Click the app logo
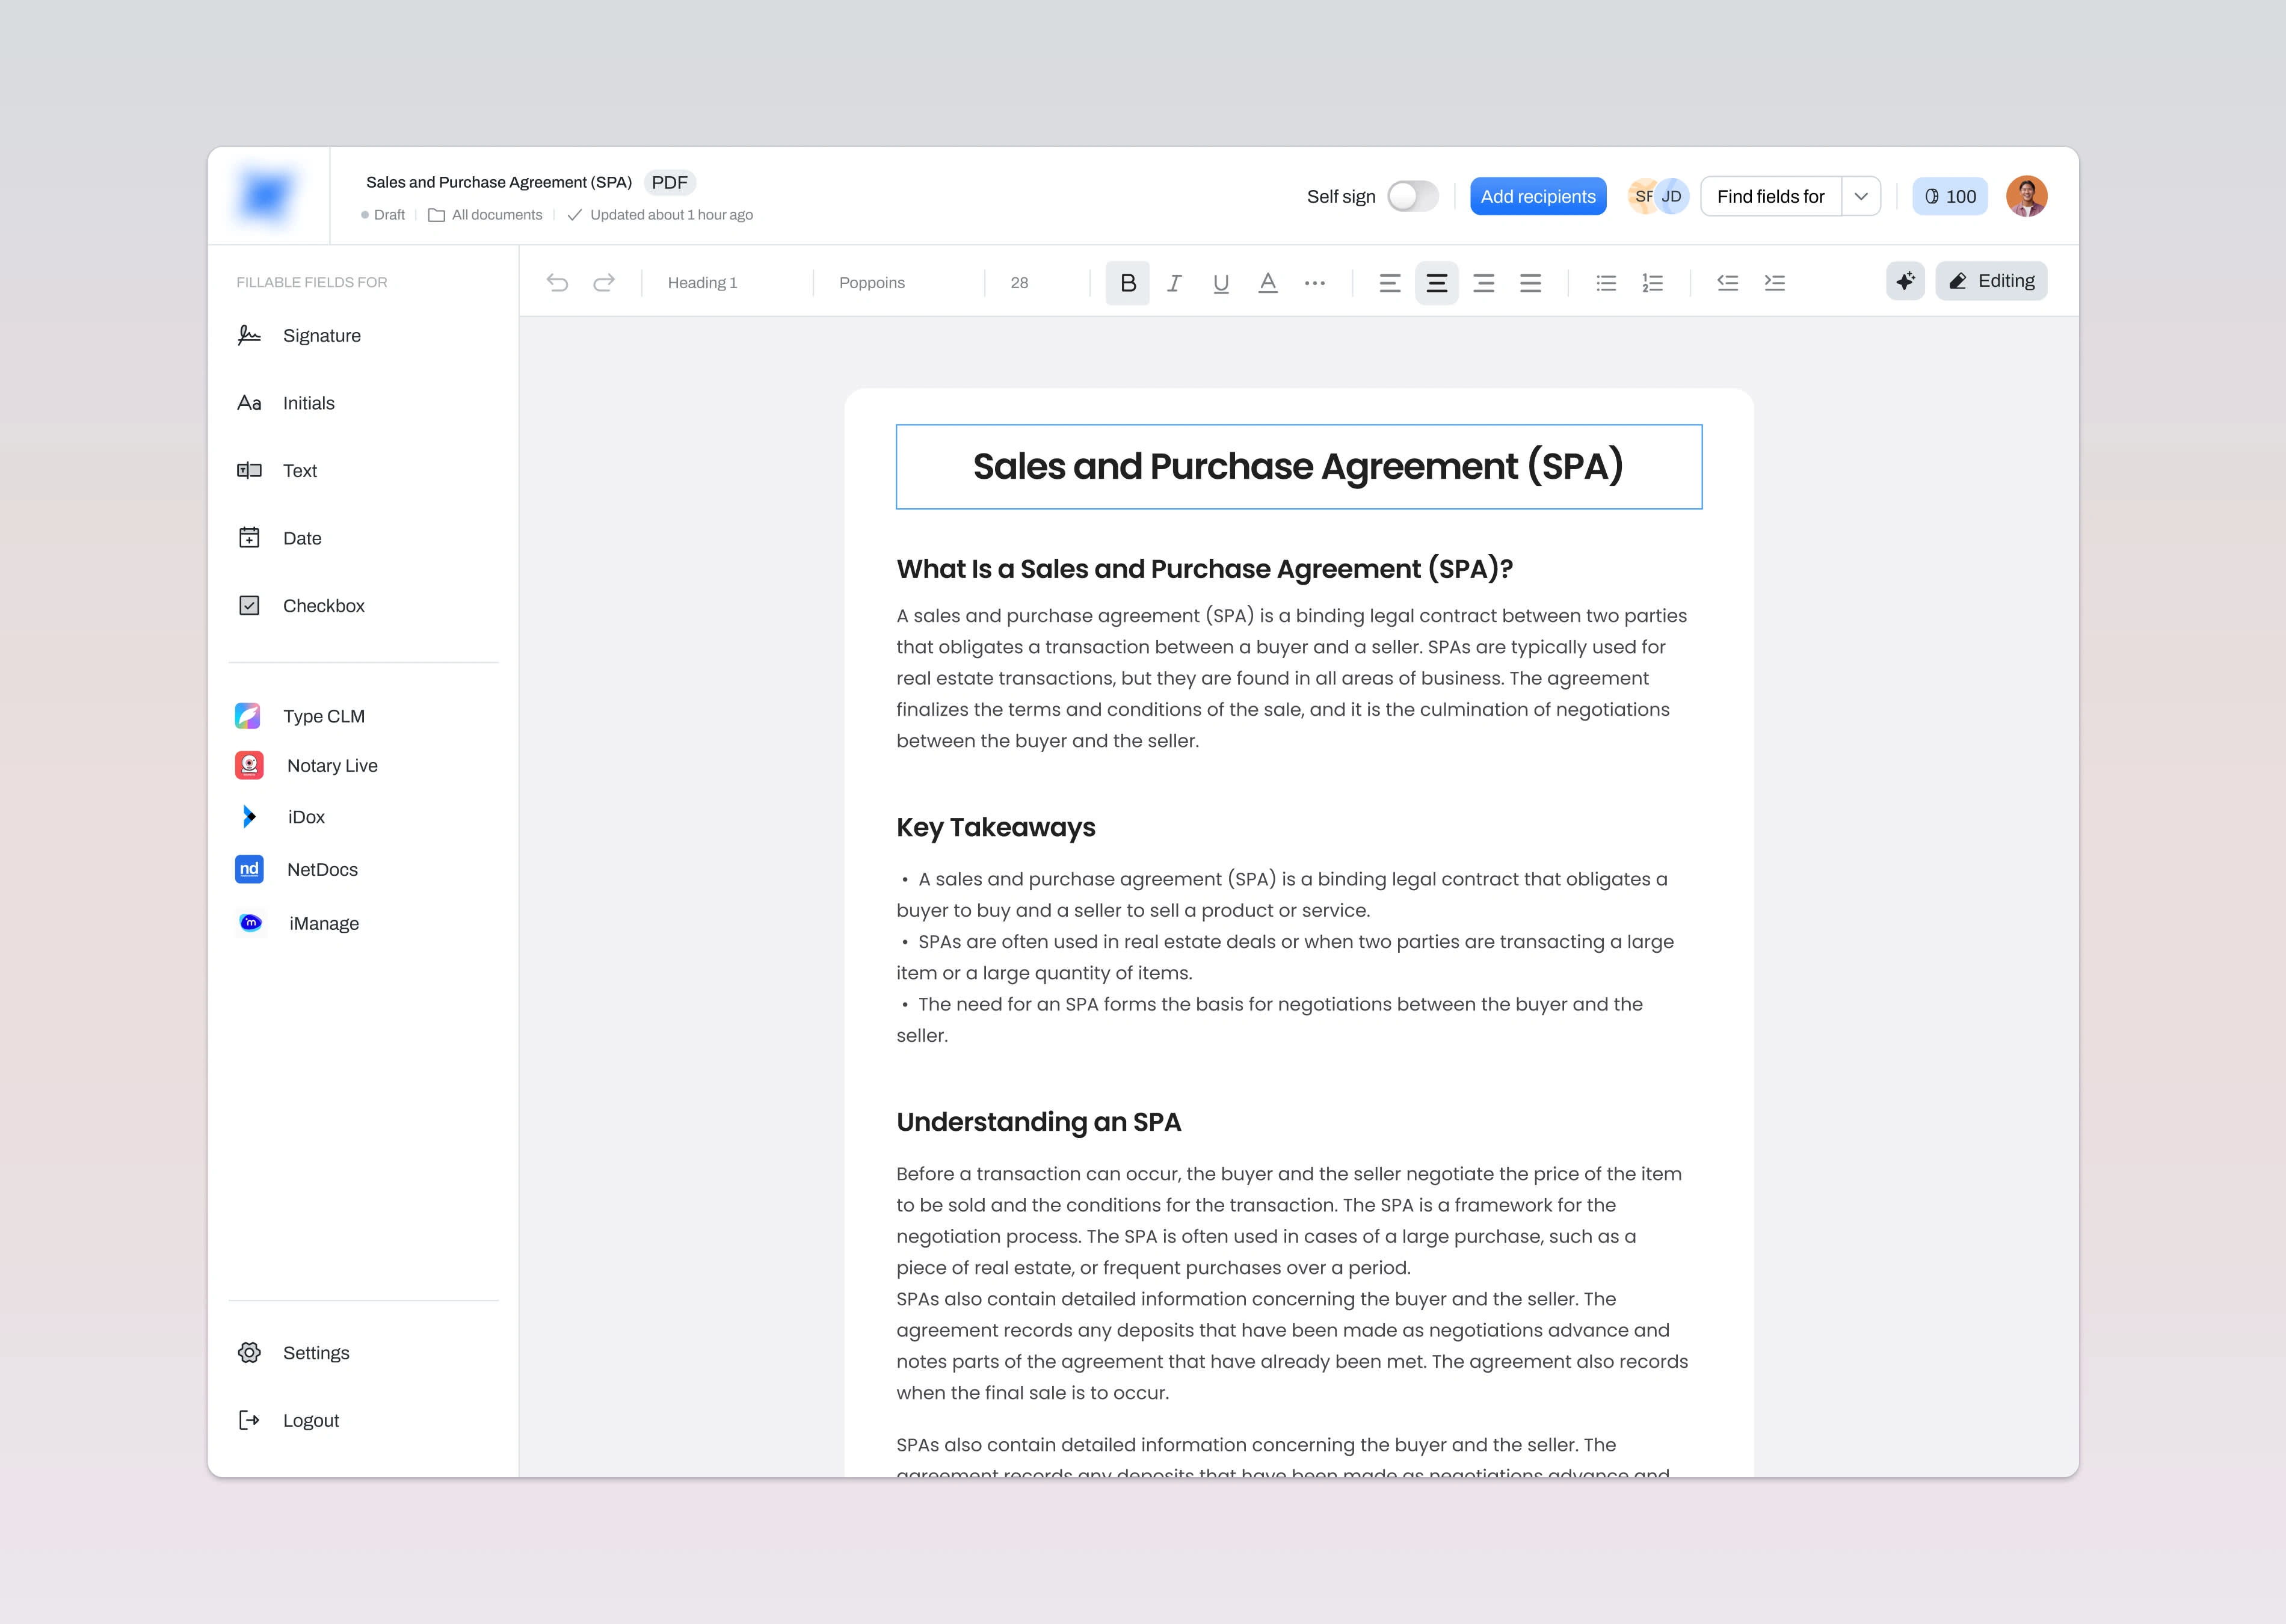Screen dimensions: 2286x1624 pos(266,195)
